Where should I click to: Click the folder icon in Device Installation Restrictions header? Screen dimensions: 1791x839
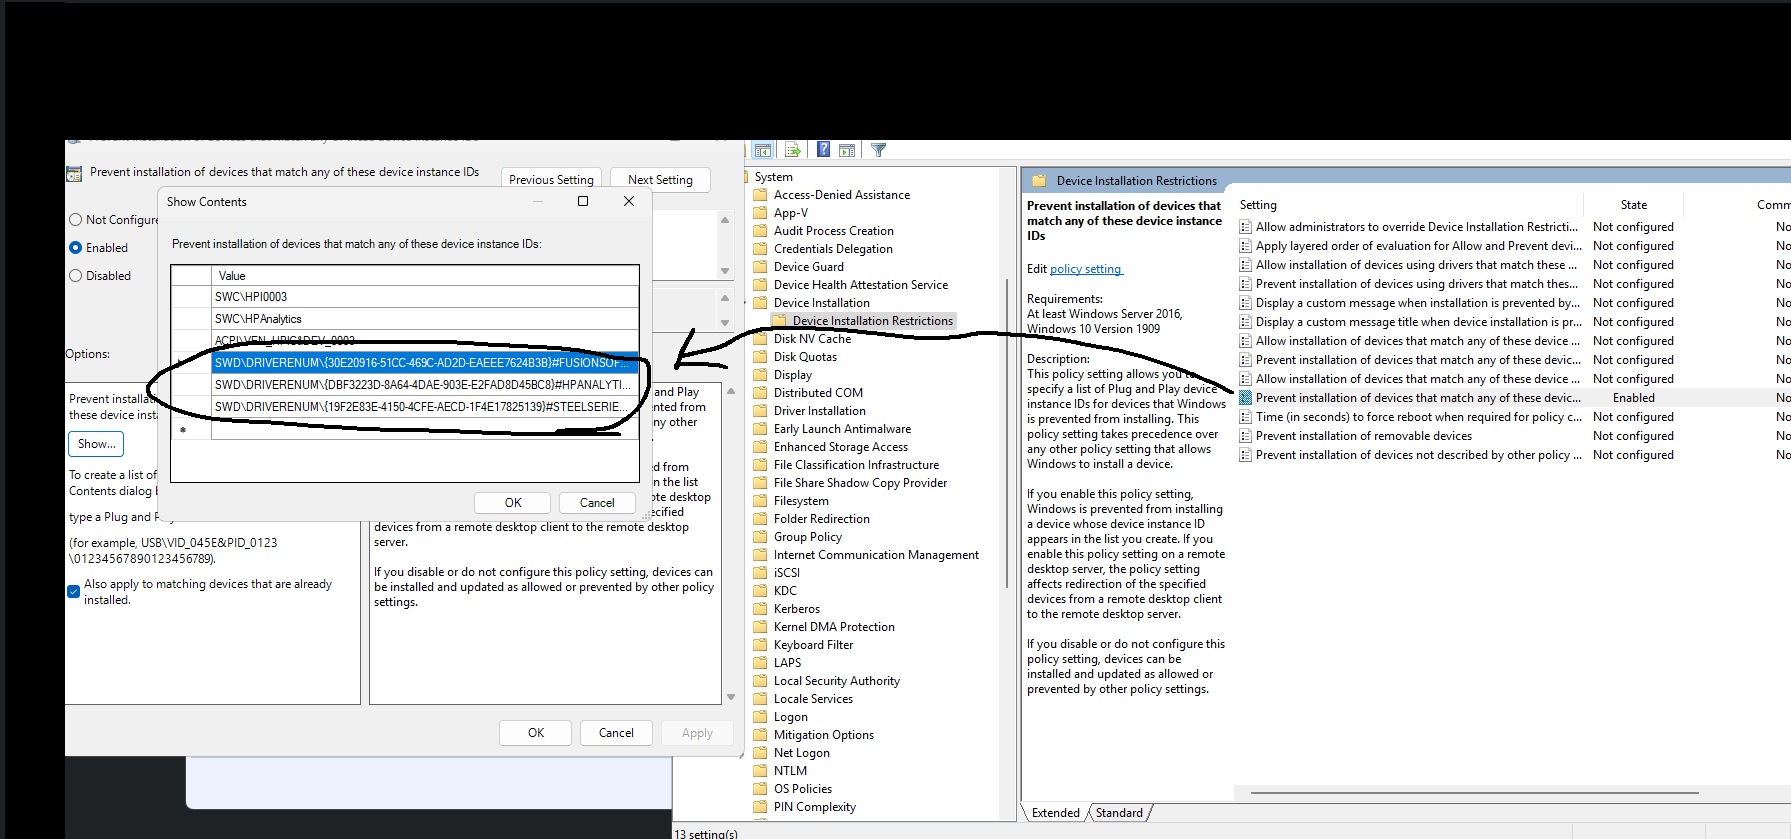click(1039, 181)
